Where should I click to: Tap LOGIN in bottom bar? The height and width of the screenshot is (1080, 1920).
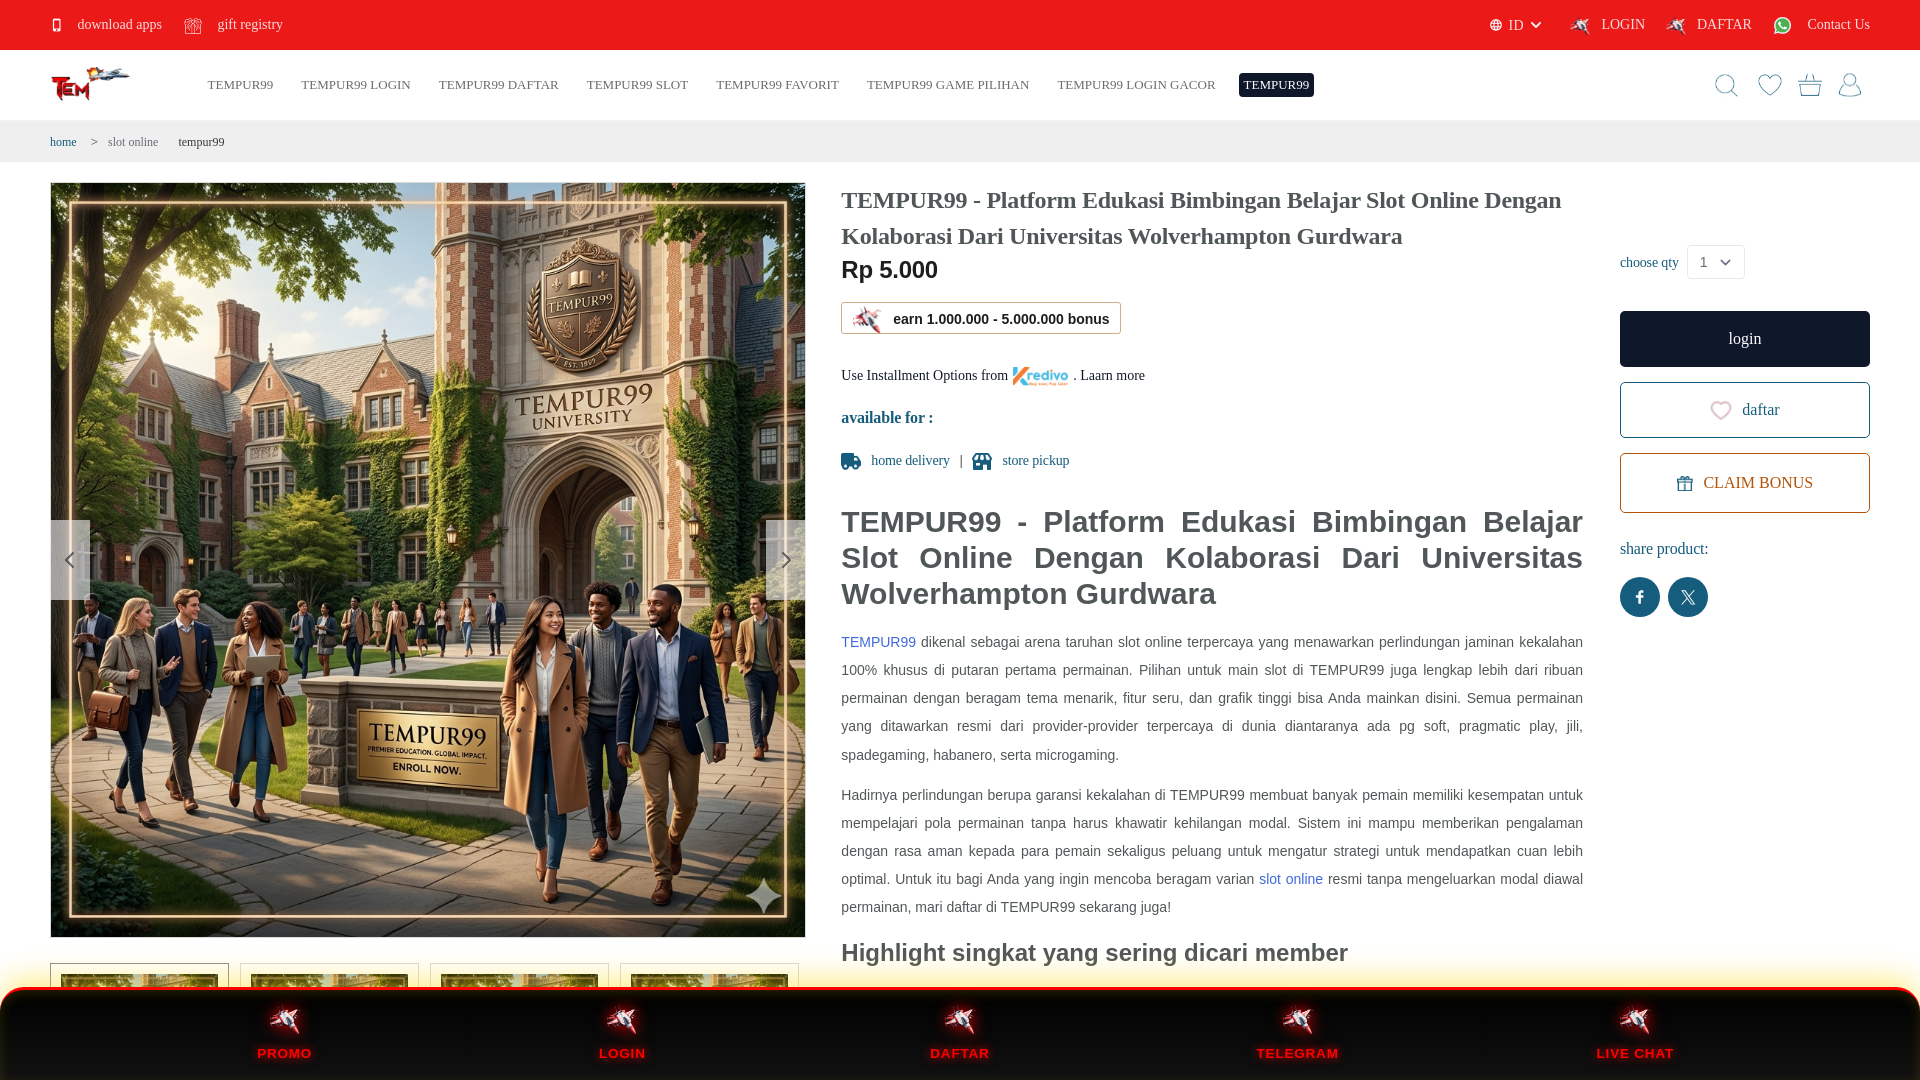(x=622, y=1034)
